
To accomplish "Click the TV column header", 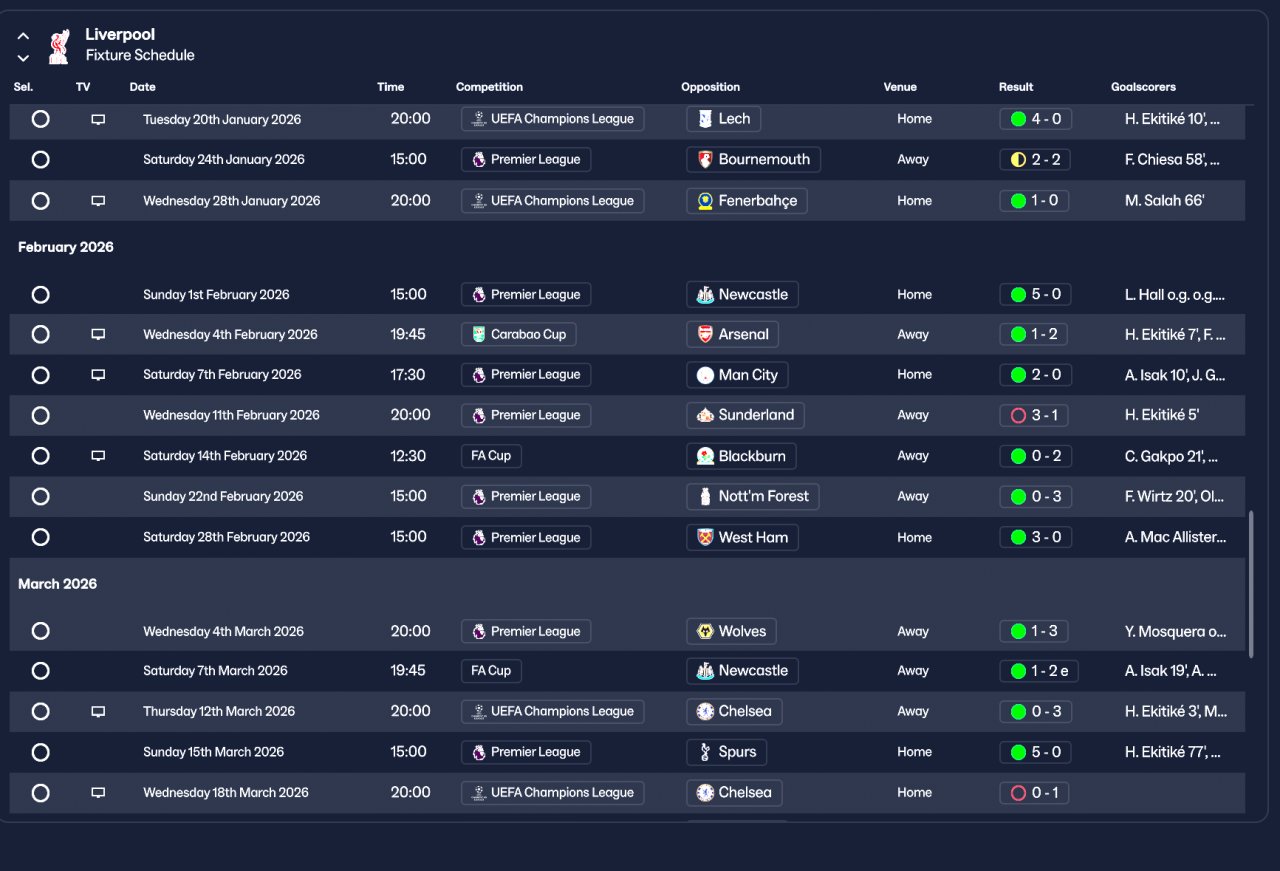I will pyautogui.click(x=83, y=87).
